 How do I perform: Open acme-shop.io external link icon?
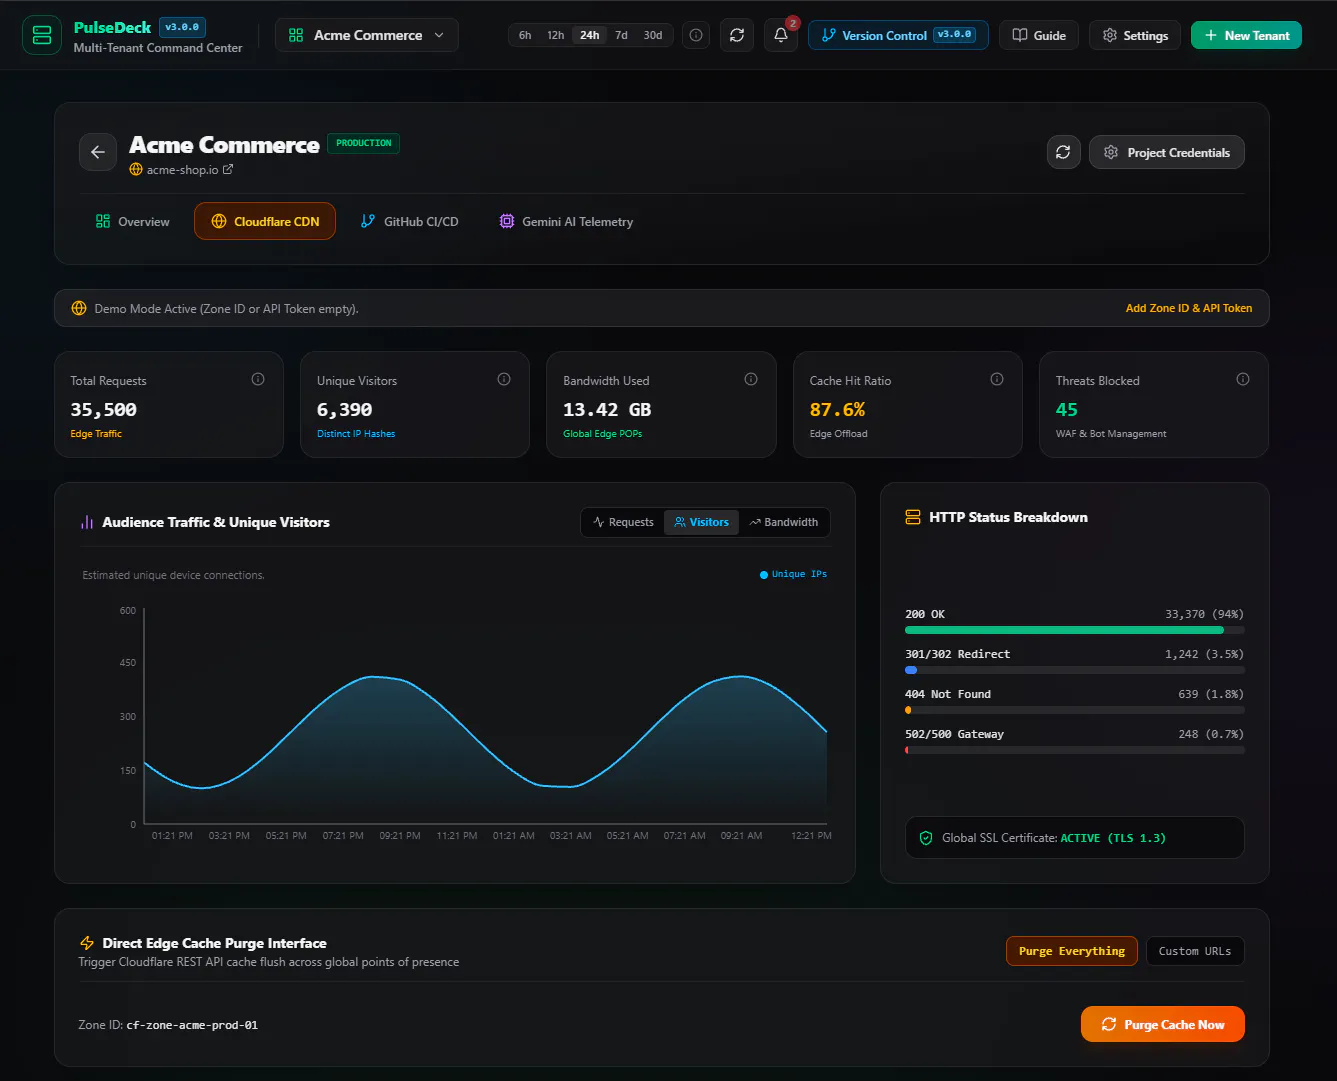pos(228,169)
